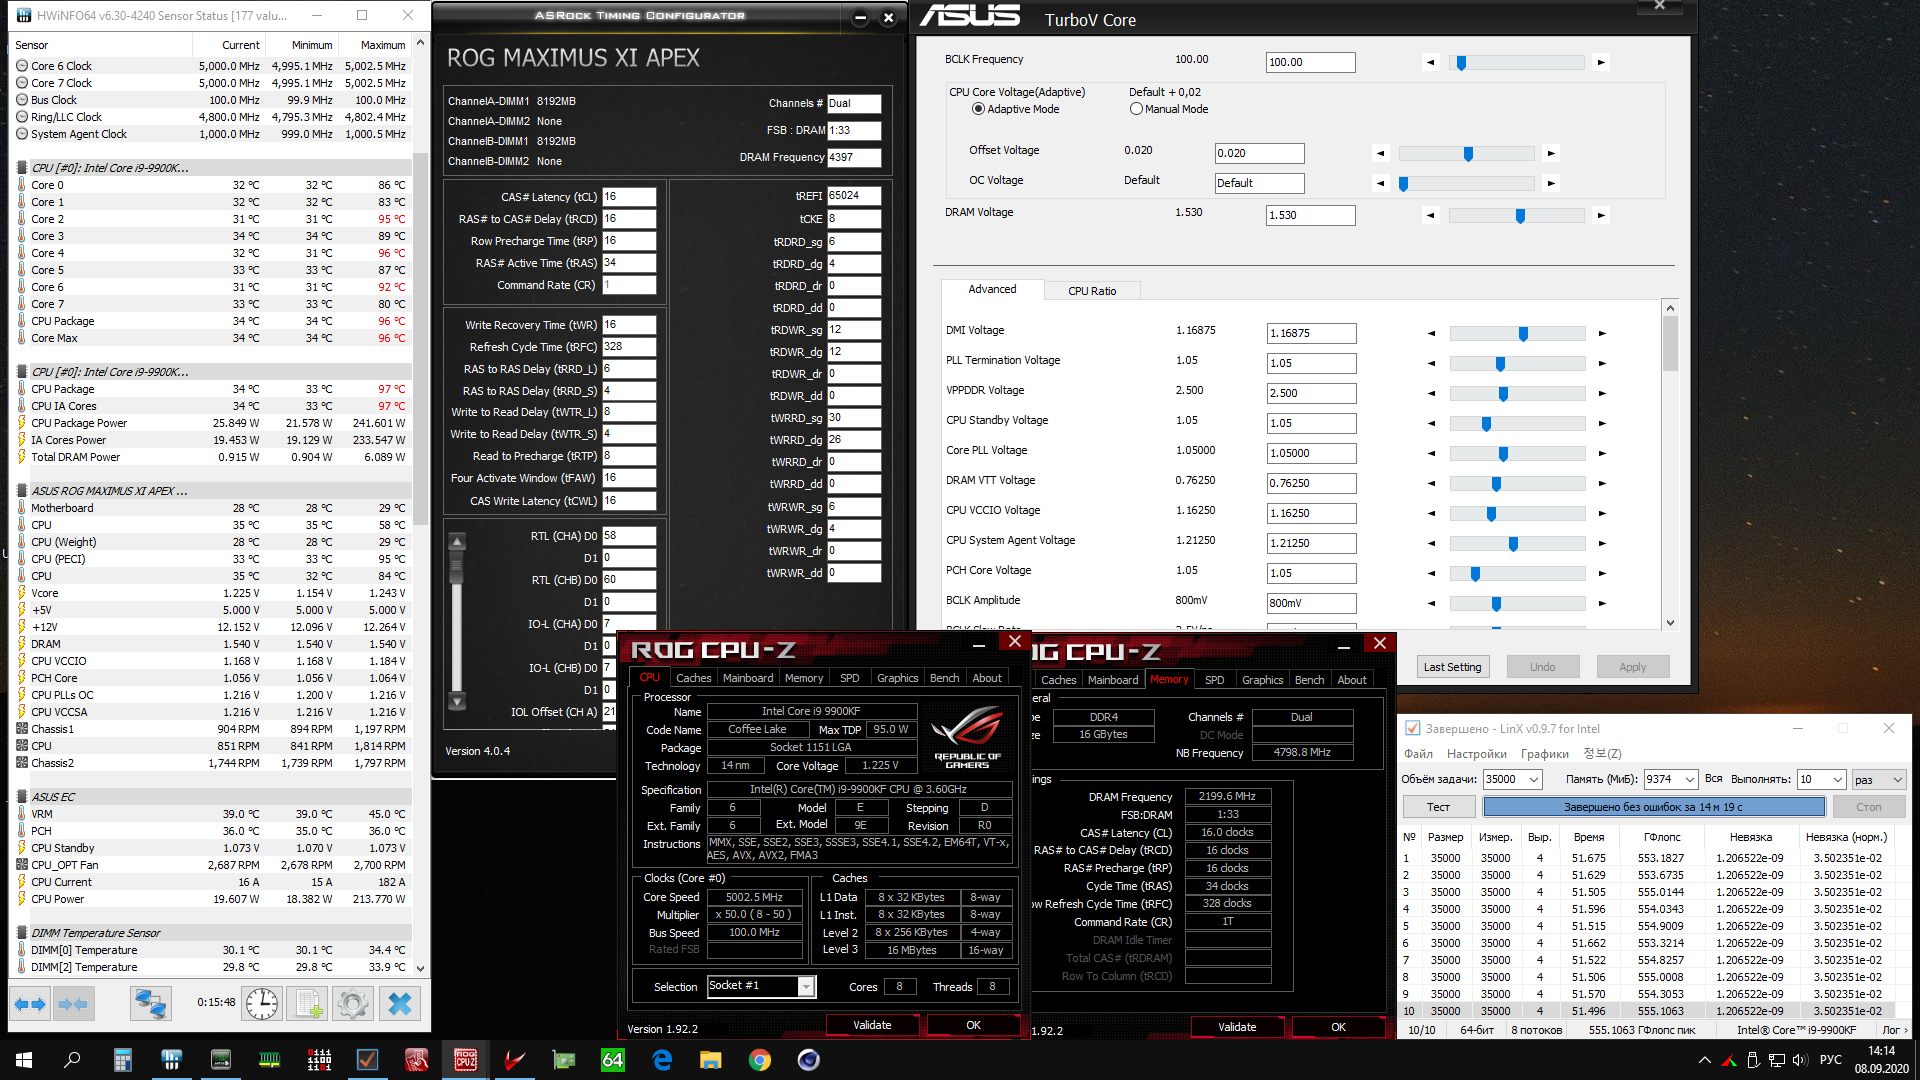This screenshot has height=1080, width=1920.
Task: Expand CPU-Z Socket #1 selection dropdown
Action: (805, 987)
